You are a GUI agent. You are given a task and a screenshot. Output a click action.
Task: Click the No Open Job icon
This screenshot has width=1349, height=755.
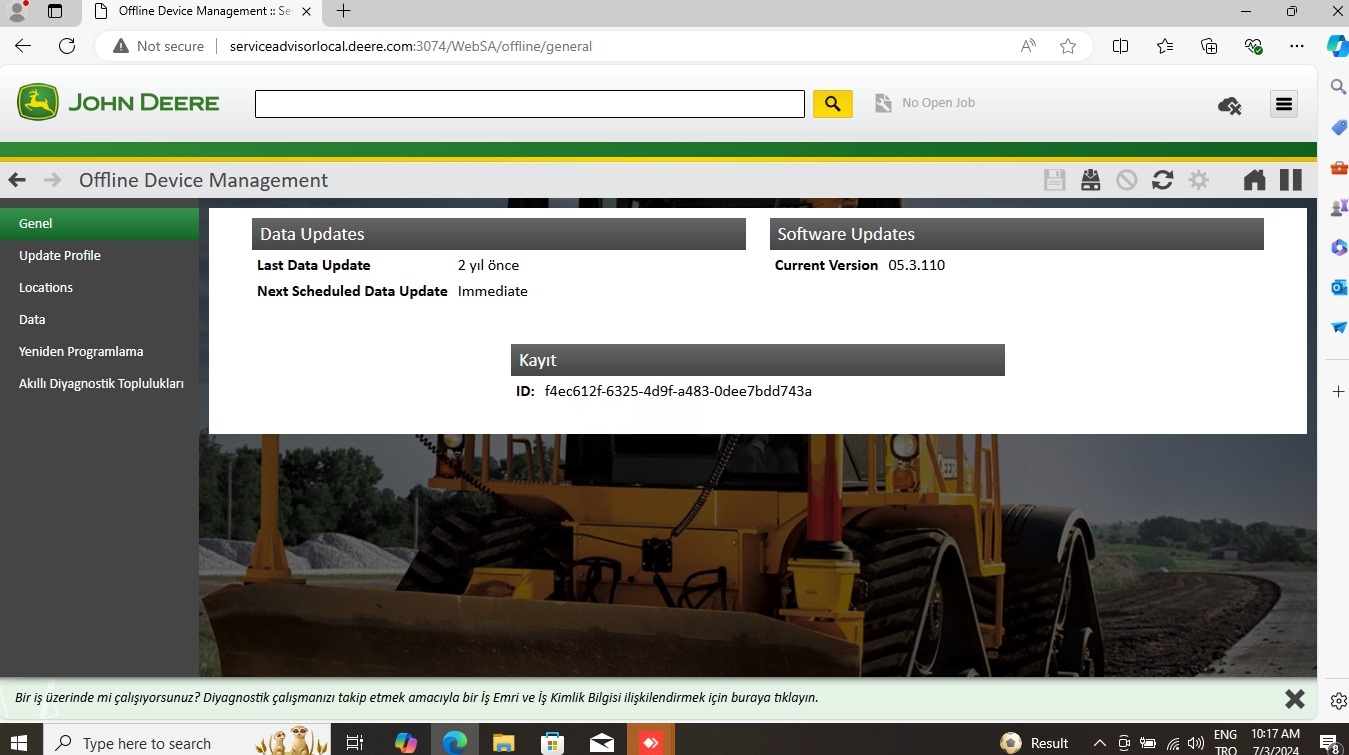pyautogui.click(x=883, y=103)
